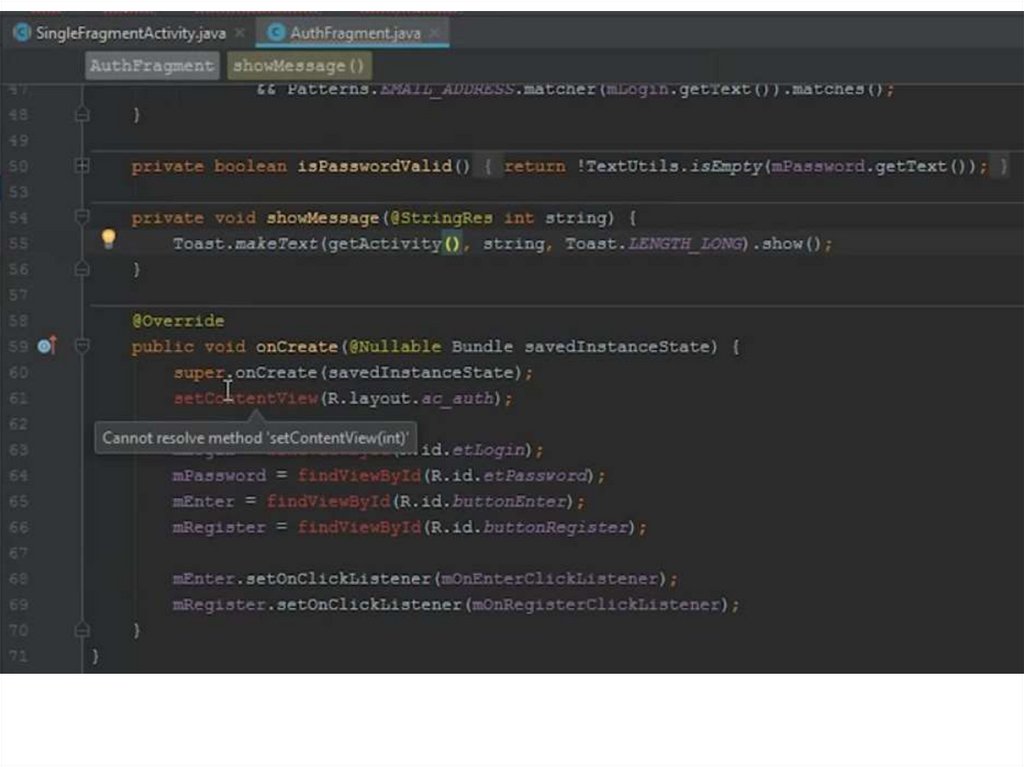Screen dimensions: 1024x767
Task: Click the AuthFragment breadcrumb
Action: click(151, 66)
